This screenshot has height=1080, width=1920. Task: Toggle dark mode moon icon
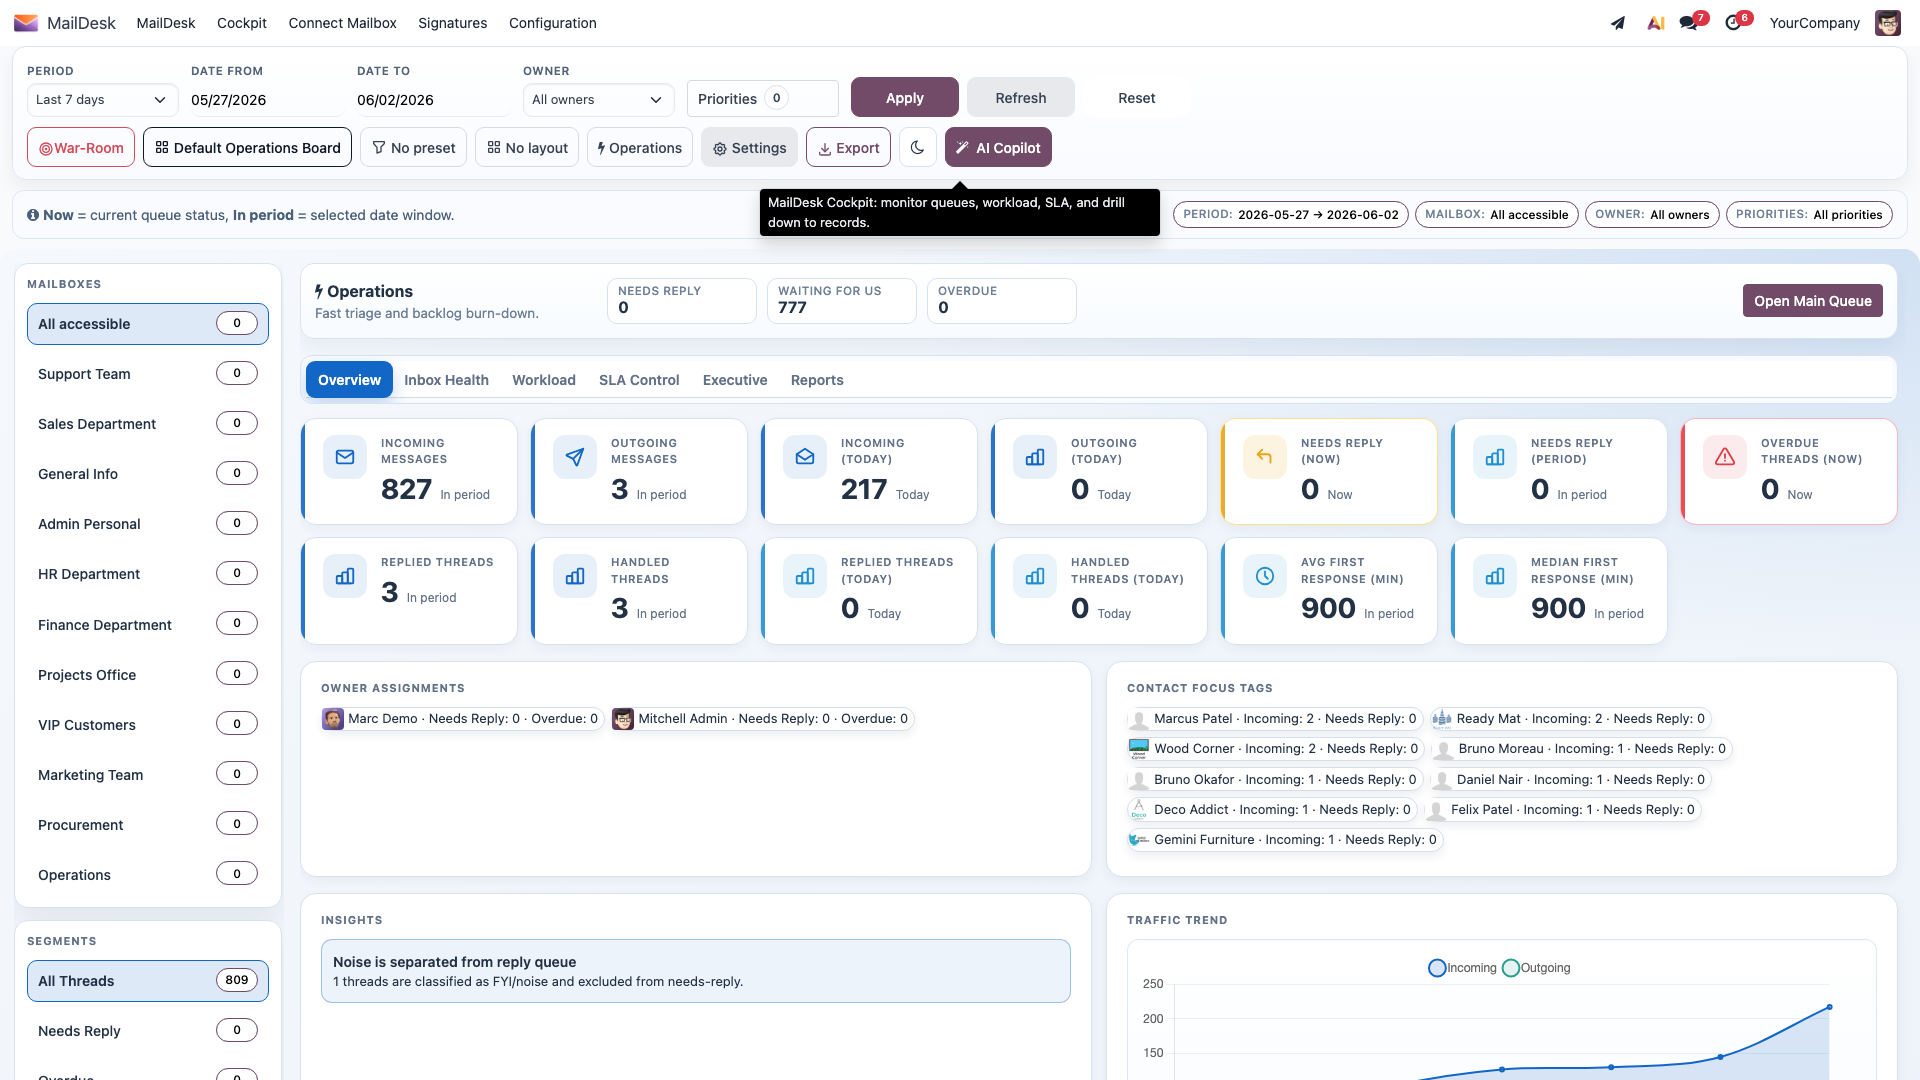(917, 147)
